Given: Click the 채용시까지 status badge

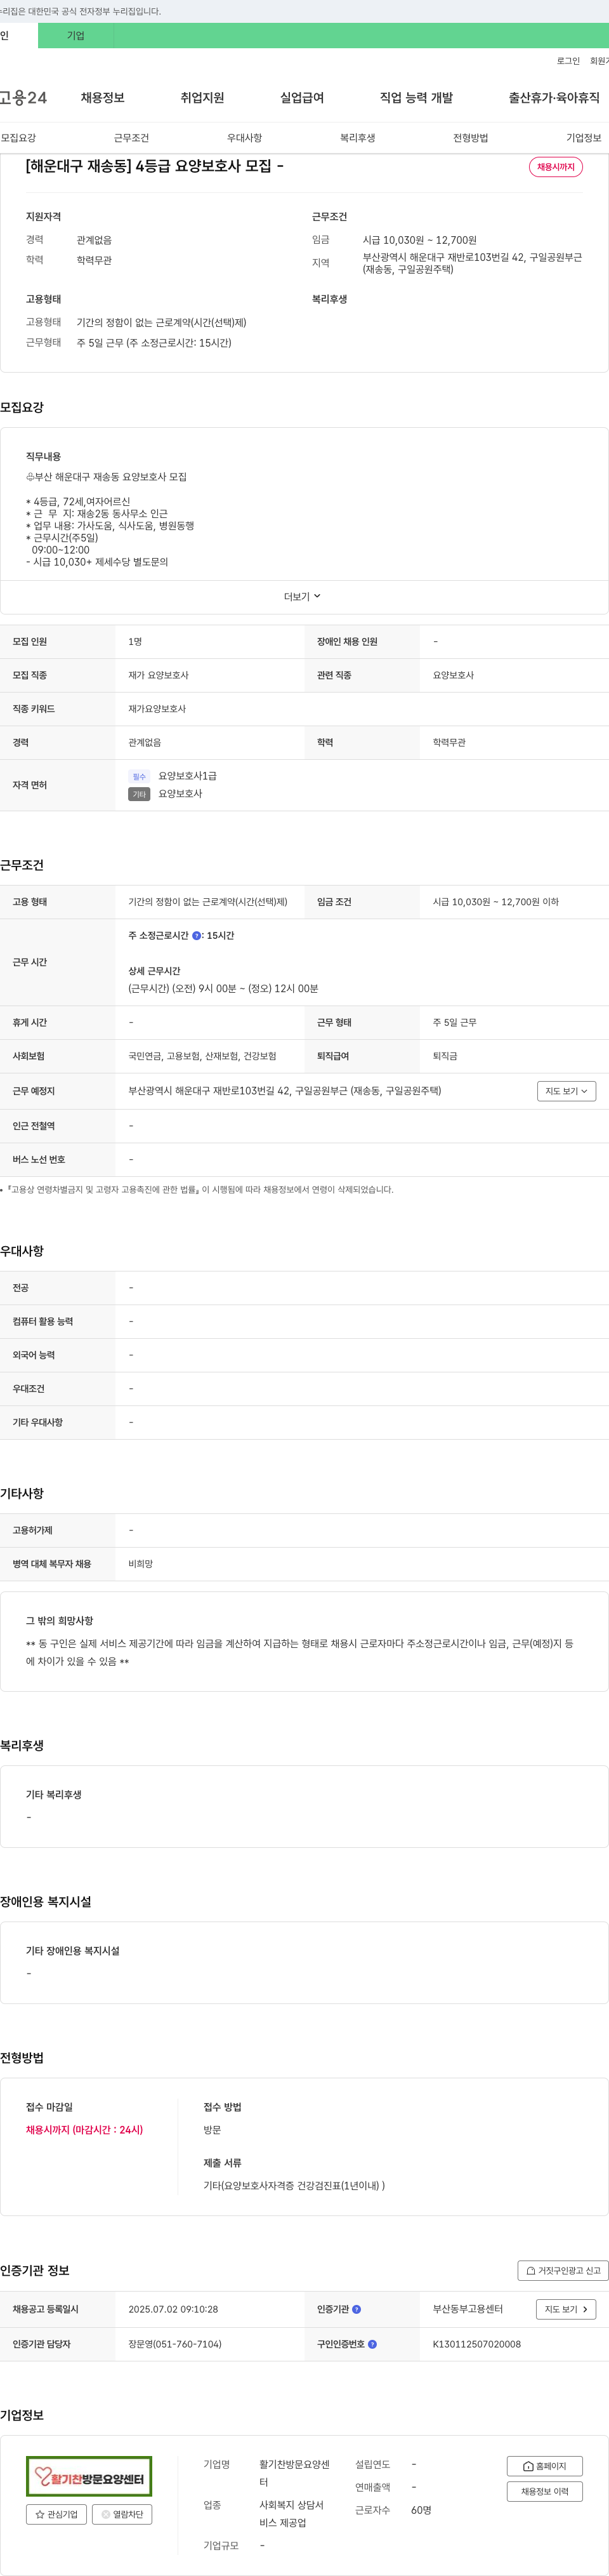Looking at the screenshot, I should click(556, 167).
